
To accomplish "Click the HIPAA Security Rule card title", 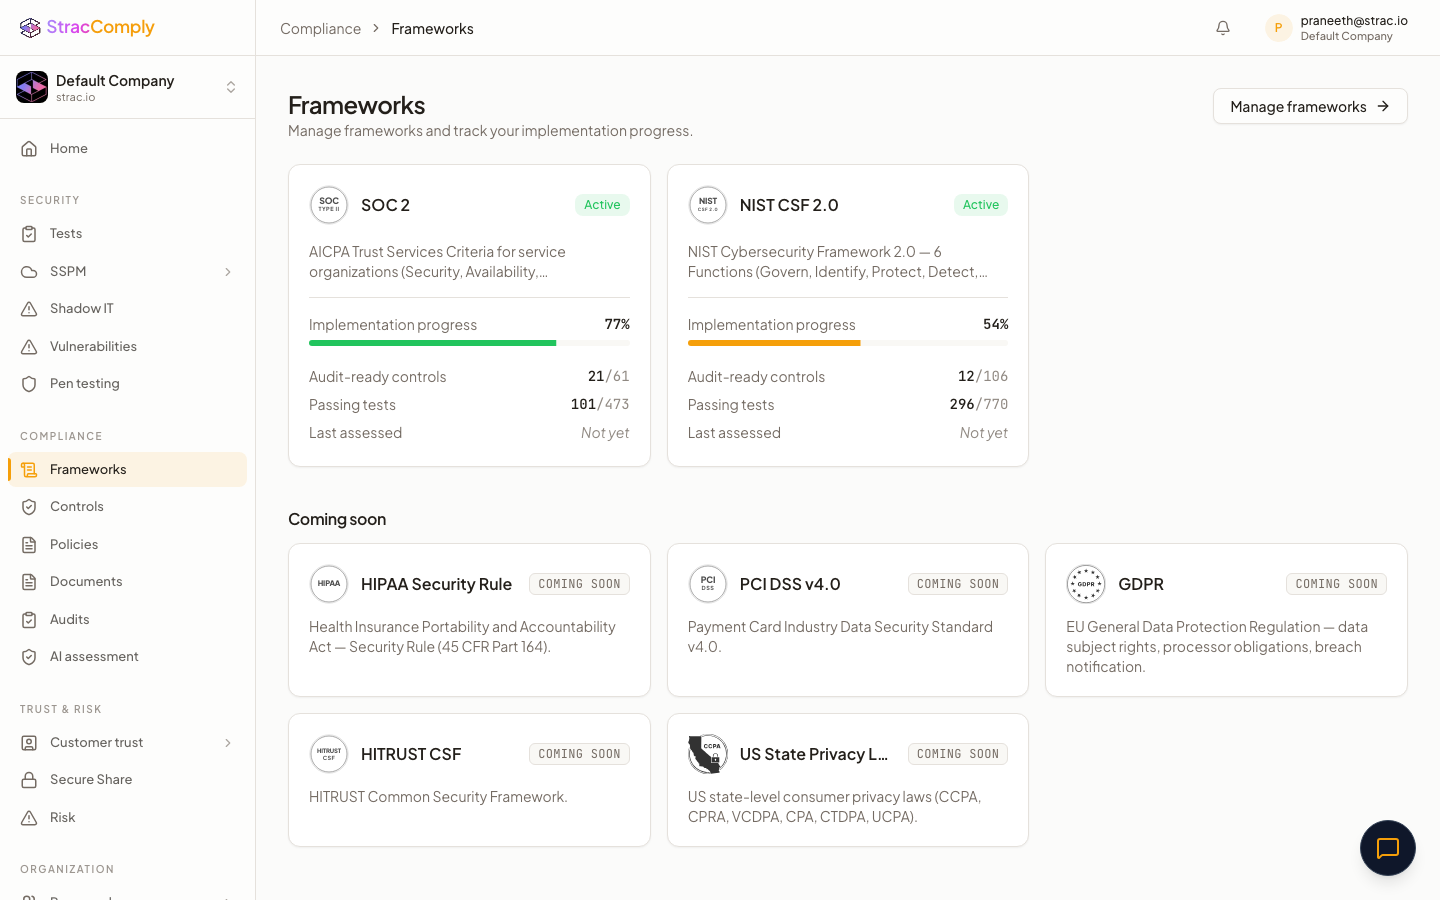I will 436,584.
